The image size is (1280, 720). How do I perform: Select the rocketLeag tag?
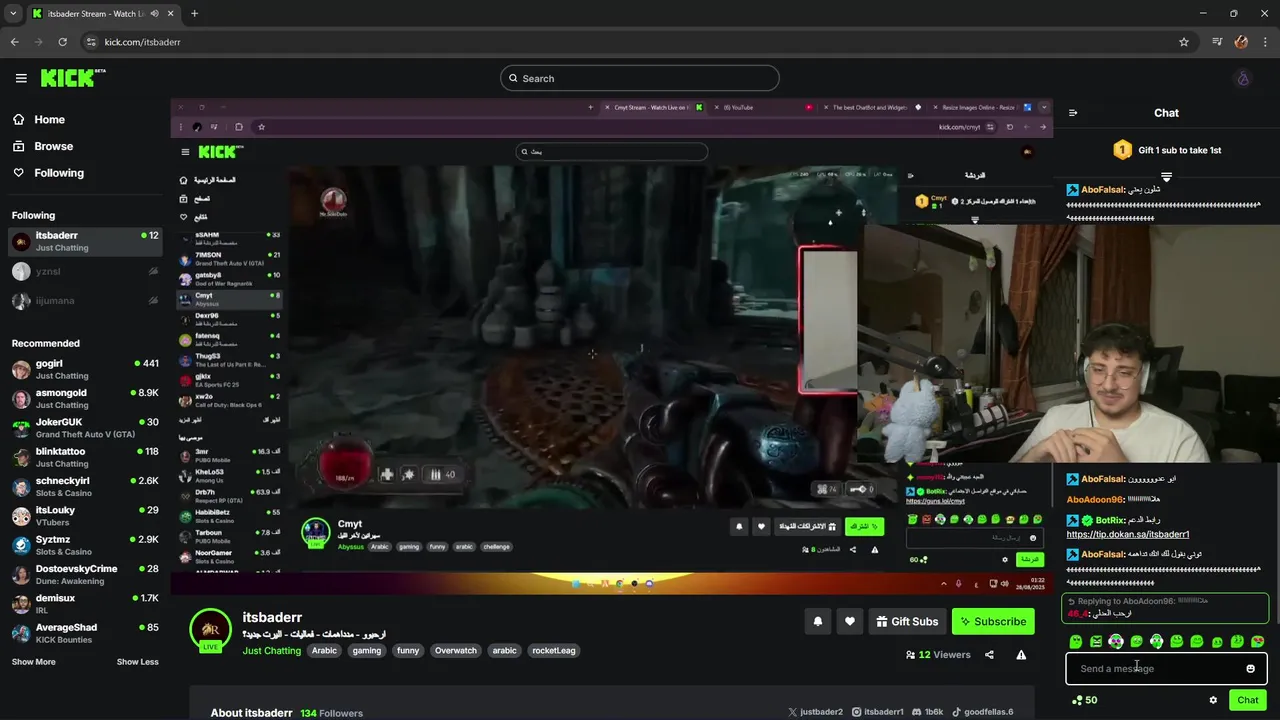[554, 651]
